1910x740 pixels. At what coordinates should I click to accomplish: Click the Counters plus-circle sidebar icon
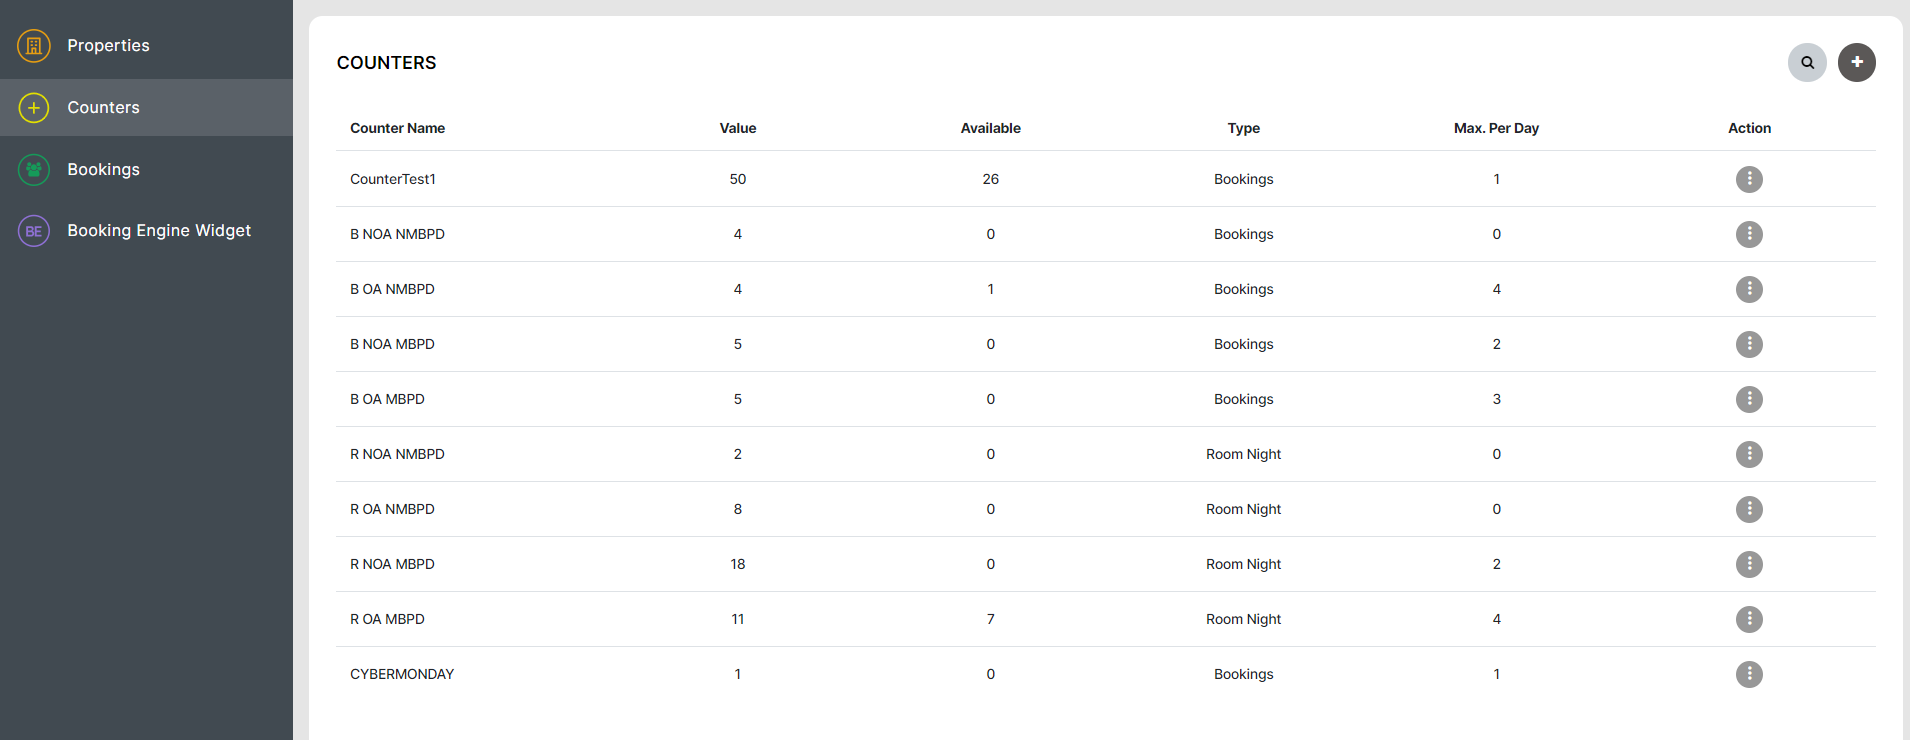34,107
